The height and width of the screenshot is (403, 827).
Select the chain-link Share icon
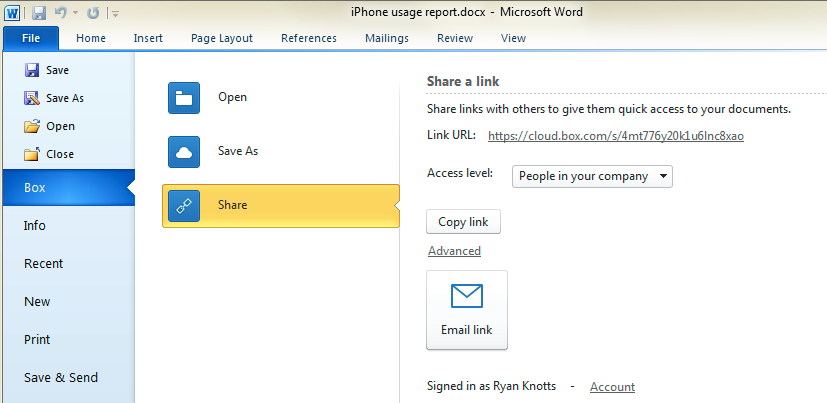coord(184,206)
